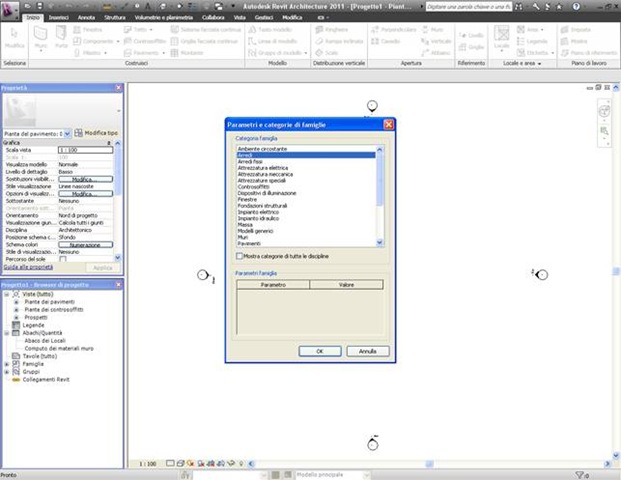This screenshot has height=480, width=621.
Task: Open the Revit application menu logo
Action: click(10, 10)
